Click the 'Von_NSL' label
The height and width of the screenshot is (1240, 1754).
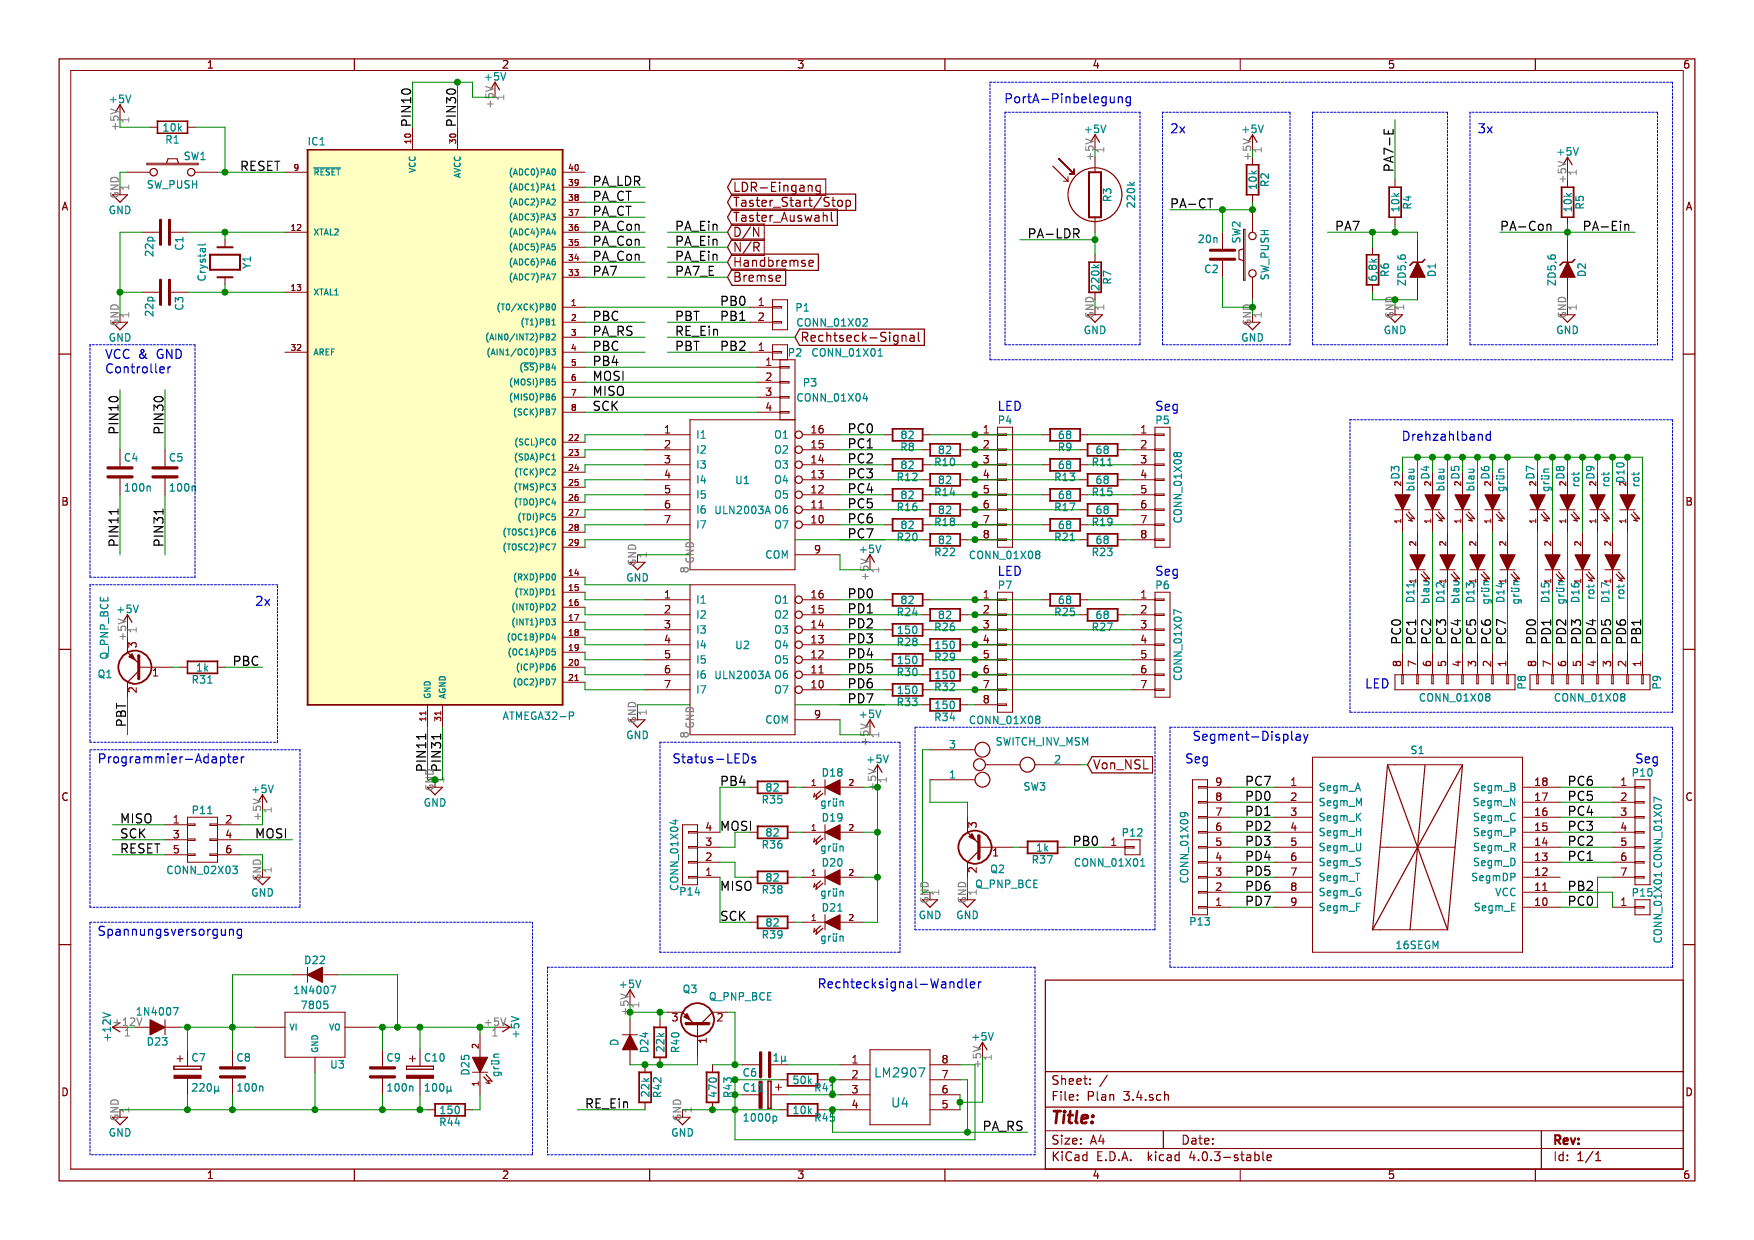(1120, 765)
